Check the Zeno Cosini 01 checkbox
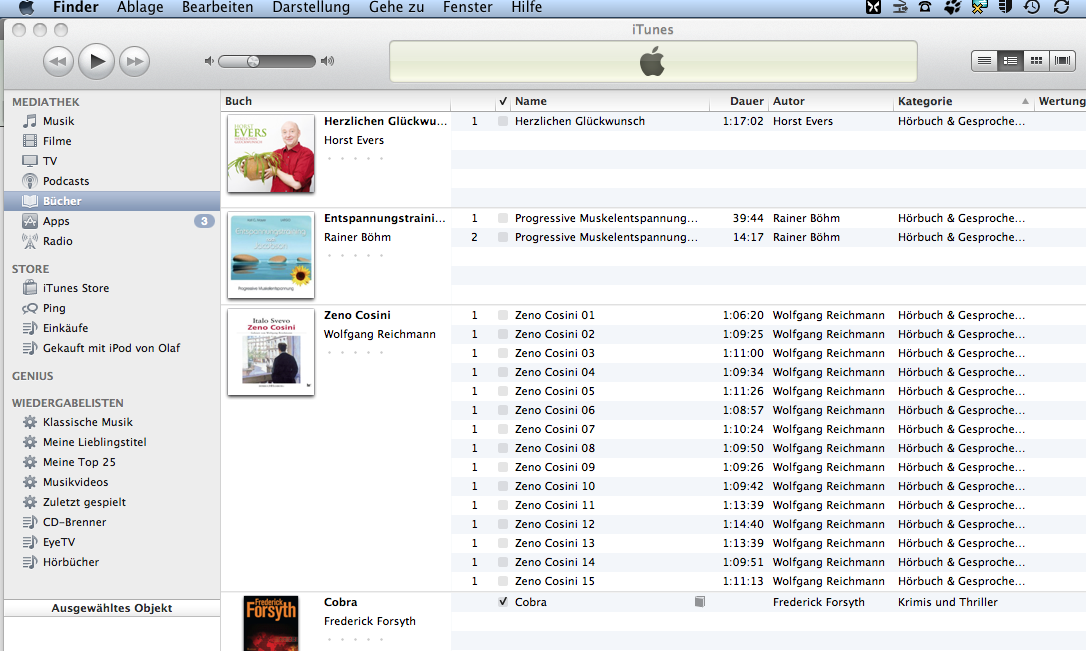This screenshot has height=651, width=1086. (x=503, y=315)
